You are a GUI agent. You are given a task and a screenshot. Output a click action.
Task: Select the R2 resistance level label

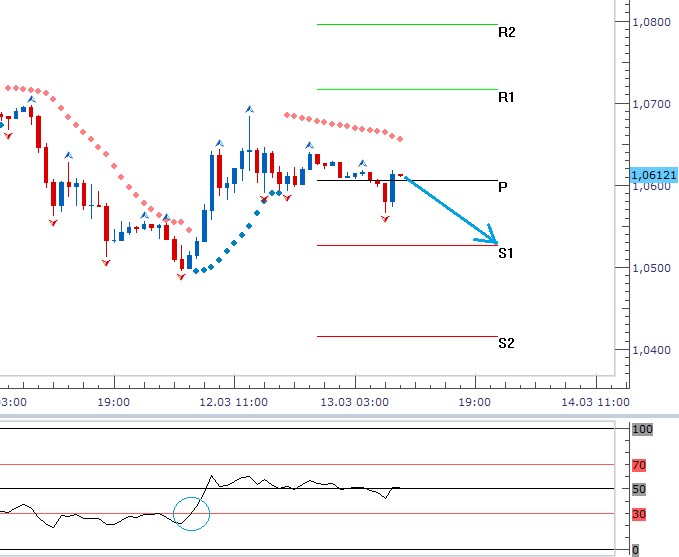click(x=506, y=33)
